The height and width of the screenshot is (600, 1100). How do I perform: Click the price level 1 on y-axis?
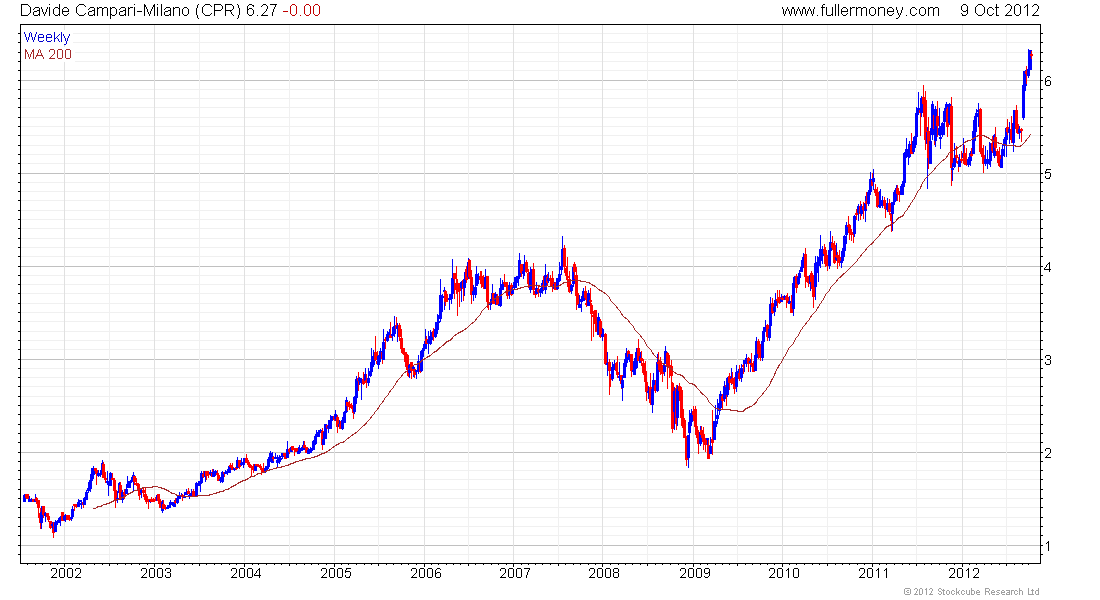click(x=1048, y=547)
